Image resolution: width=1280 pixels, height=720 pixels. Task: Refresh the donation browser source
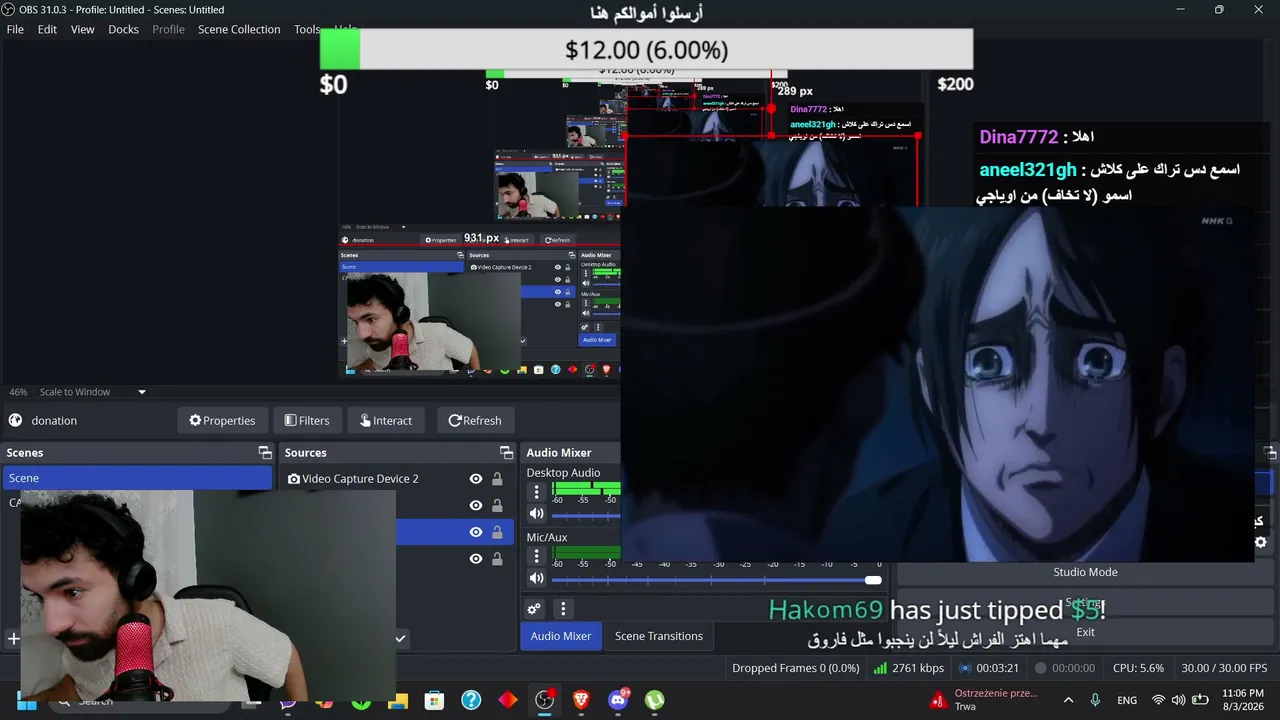475,420
